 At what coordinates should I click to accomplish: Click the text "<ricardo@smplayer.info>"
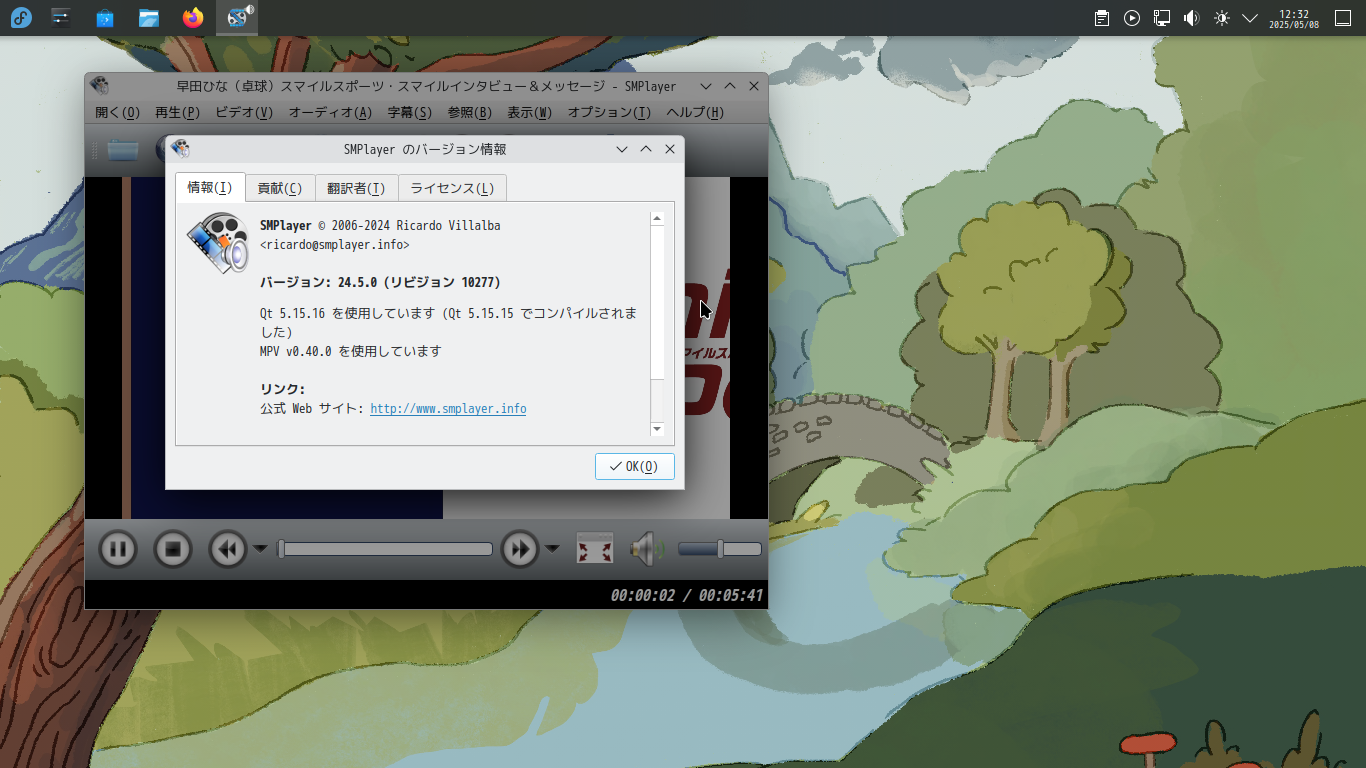pyautogui.click(x=334, y=244)
